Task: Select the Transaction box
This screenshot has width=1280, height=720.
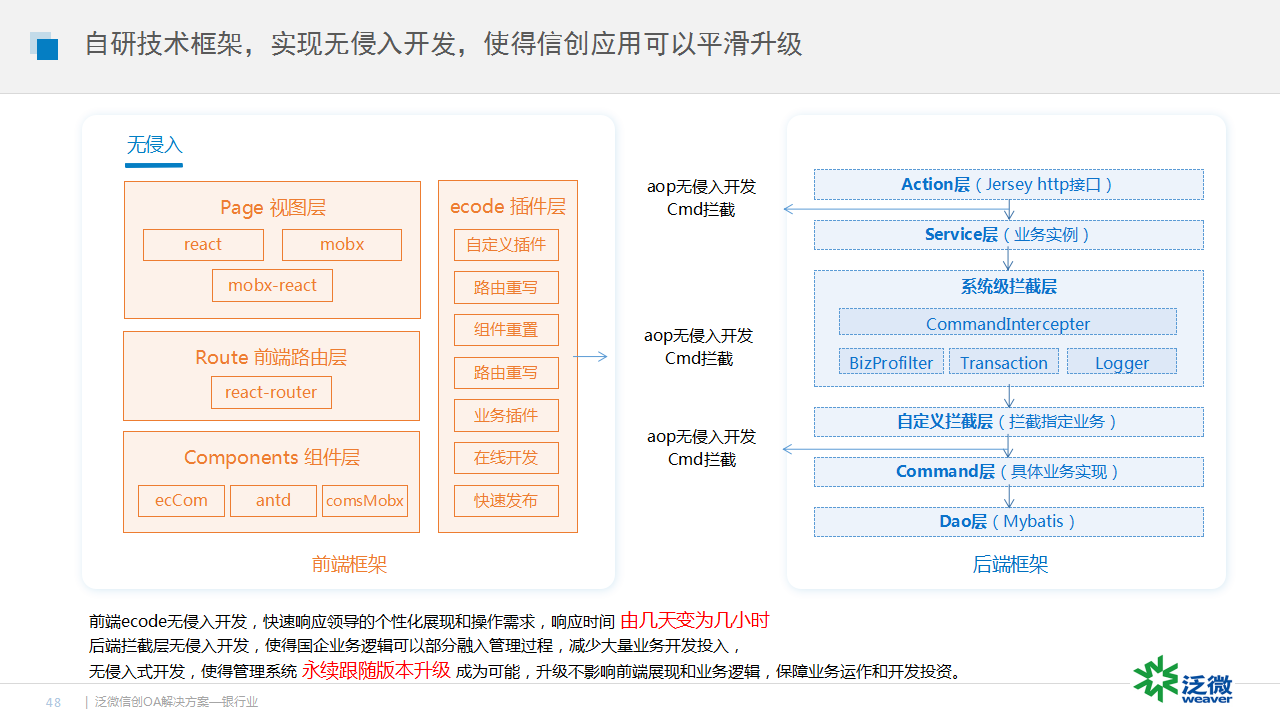Action: click(1004, 362)
